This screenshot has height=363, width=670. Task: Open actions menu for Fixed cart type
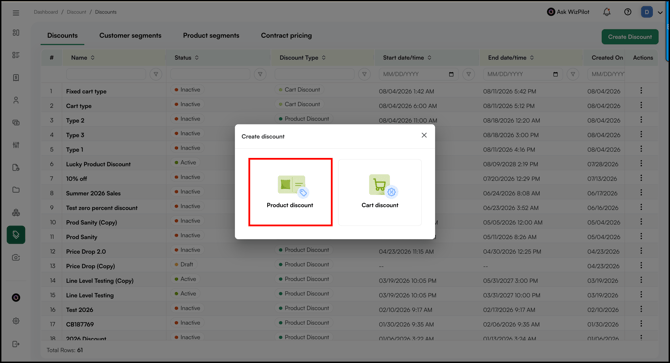point(641,91)
